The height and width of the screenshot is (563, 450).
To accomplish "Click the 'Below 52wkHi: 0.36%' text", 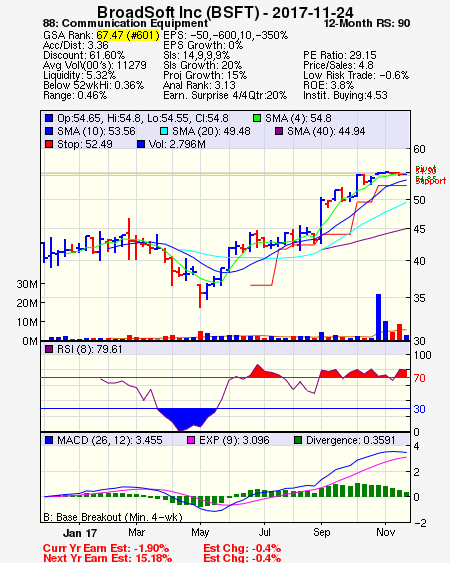I will coord(93,85).
